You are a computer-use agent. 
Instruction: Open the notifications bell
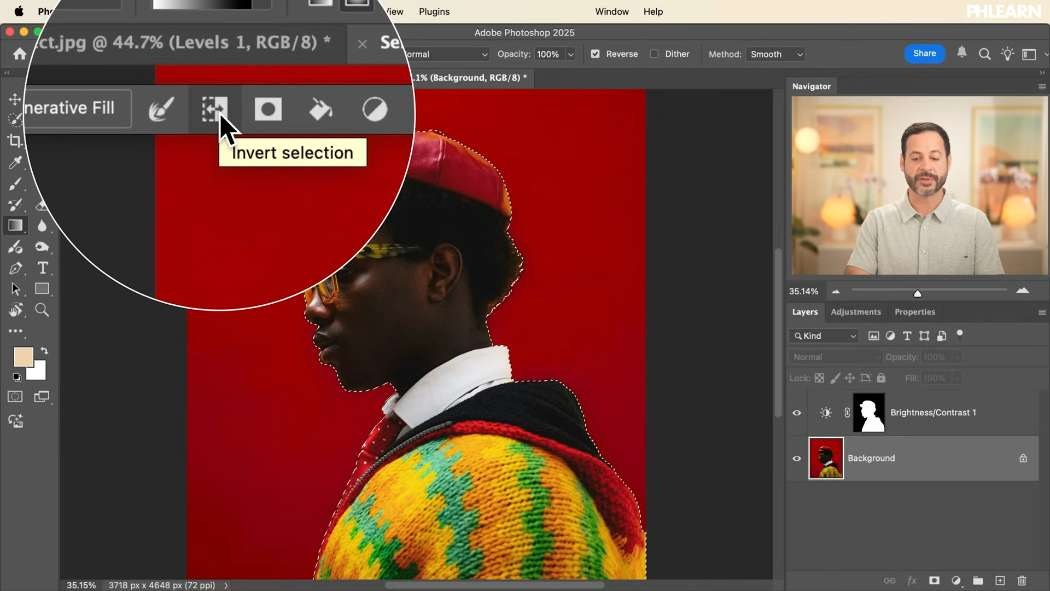point(962,53)
